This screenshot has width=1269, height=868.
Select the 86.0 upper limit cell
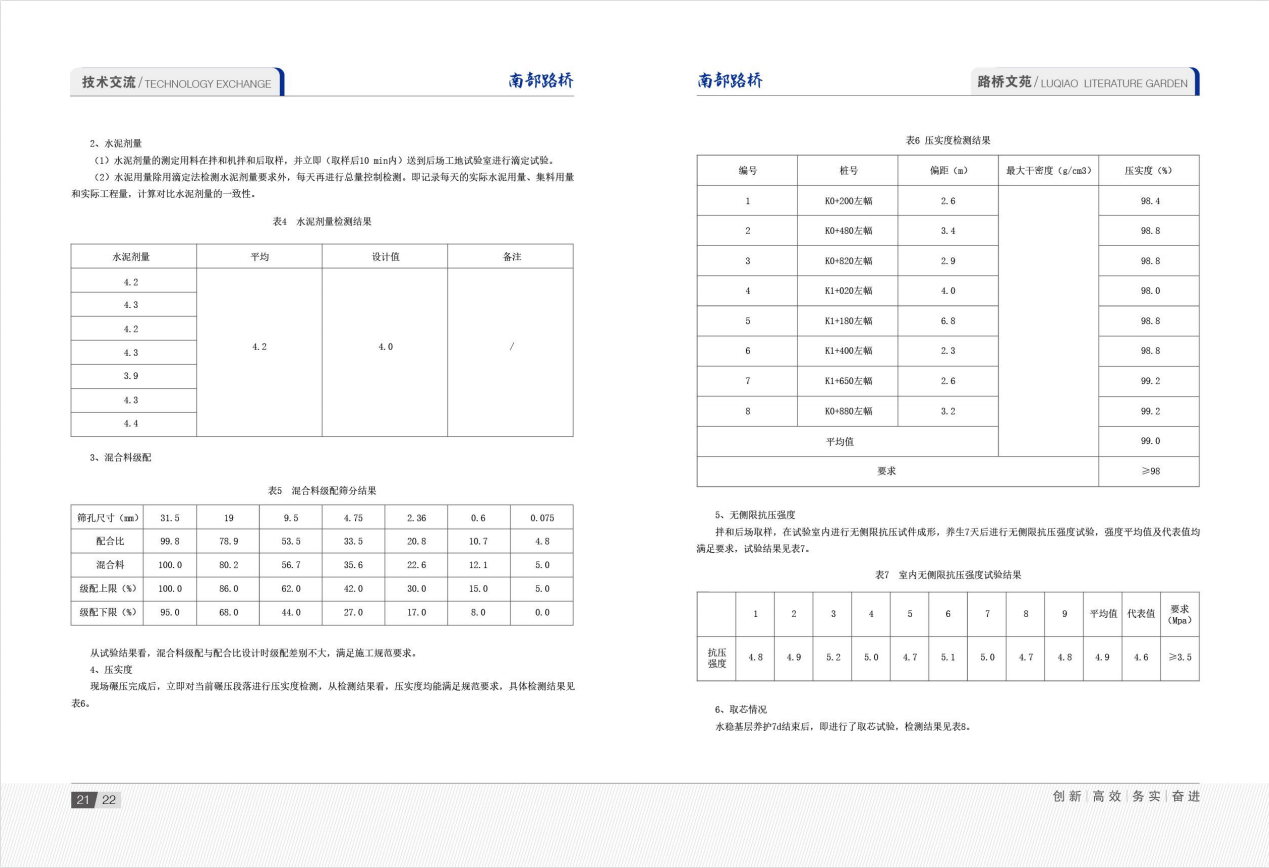(x=228, y=589)
